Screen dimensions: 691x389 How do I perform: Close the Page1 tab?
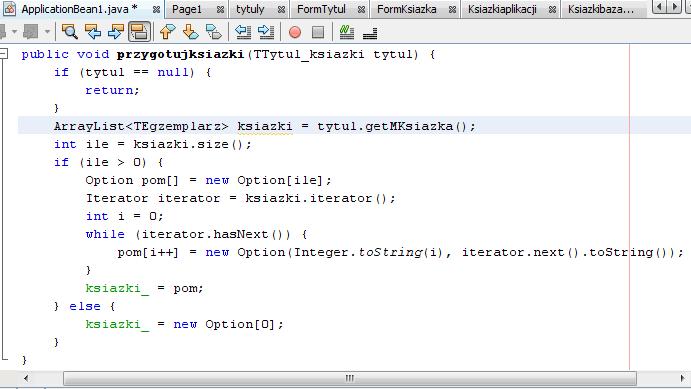(220, 9)
